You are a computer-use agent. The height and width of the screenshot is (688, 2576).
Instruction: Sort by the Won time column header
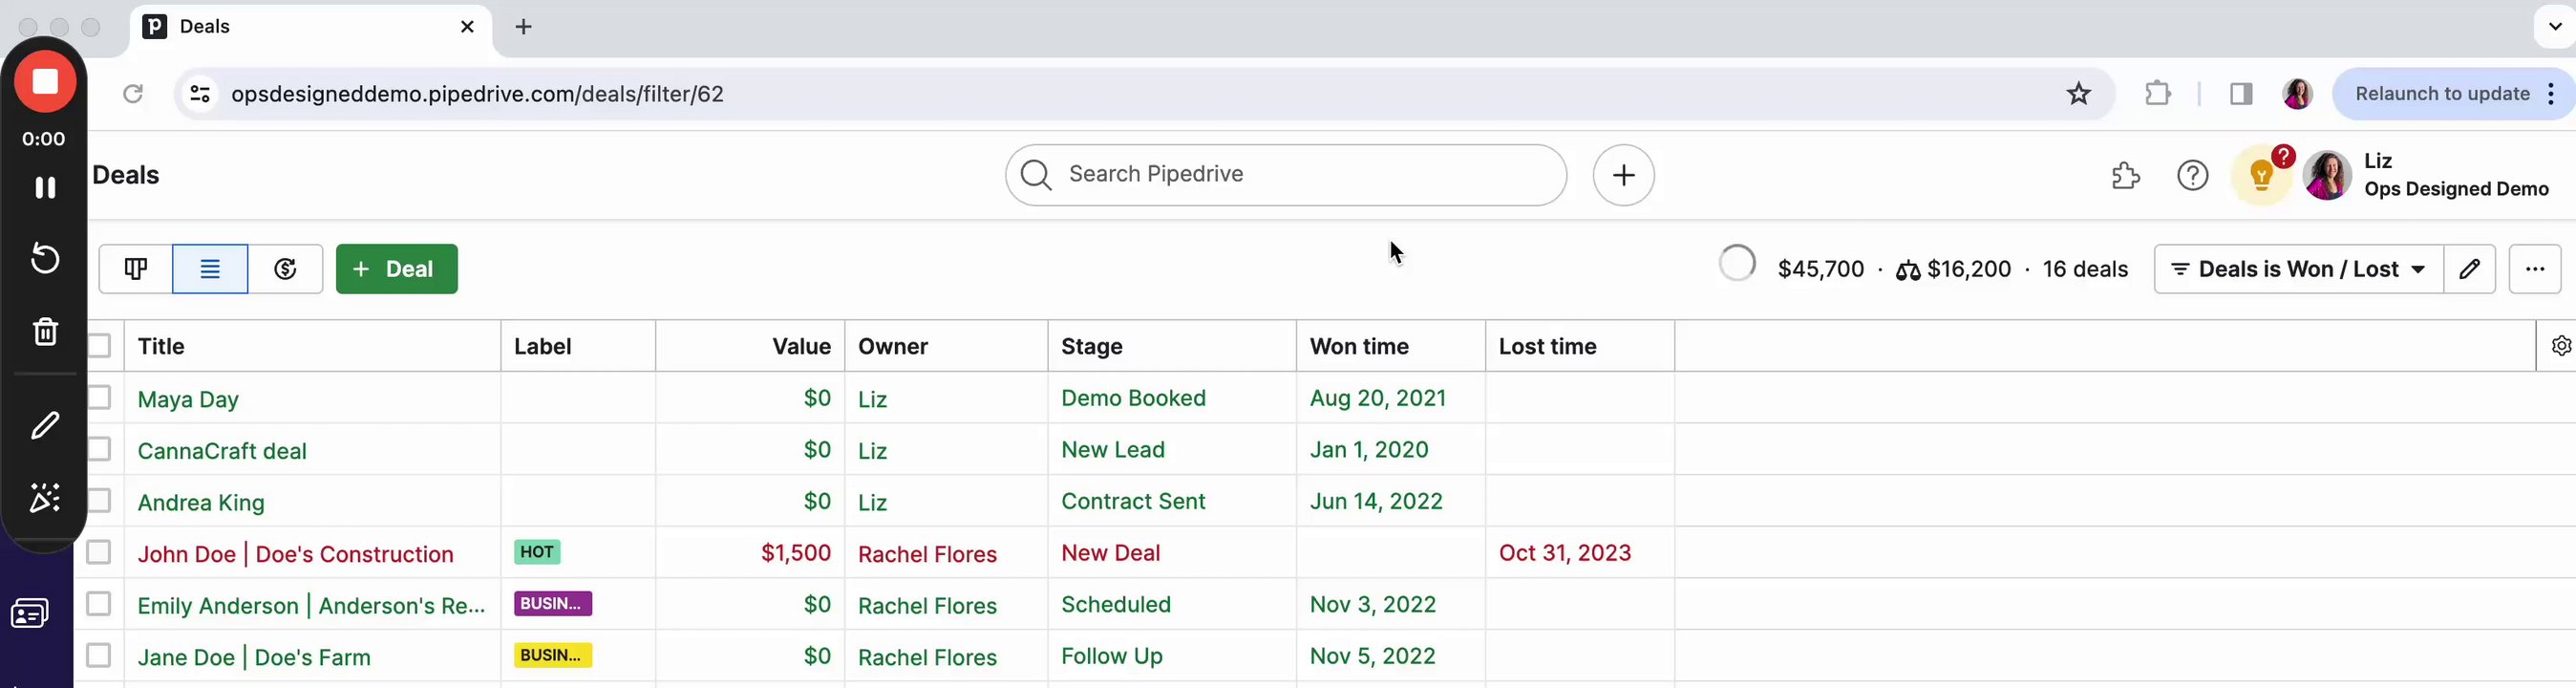[x=1359, y=346]
